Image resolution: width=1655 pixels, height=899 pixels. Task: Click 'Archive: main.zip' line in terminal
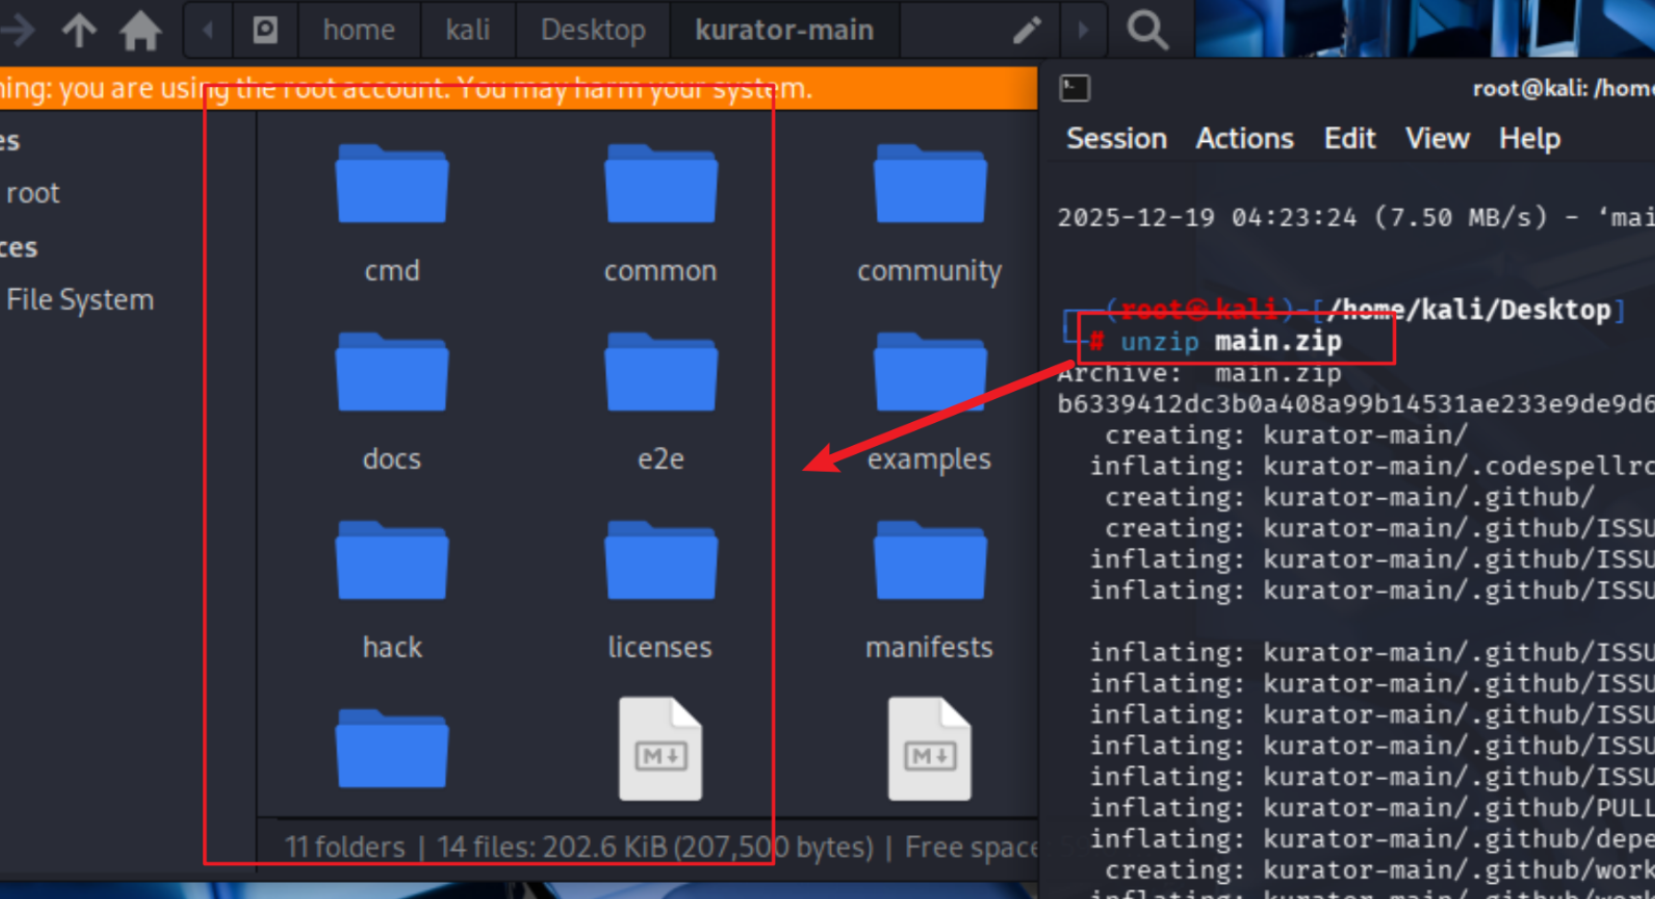coord(1199,374)
